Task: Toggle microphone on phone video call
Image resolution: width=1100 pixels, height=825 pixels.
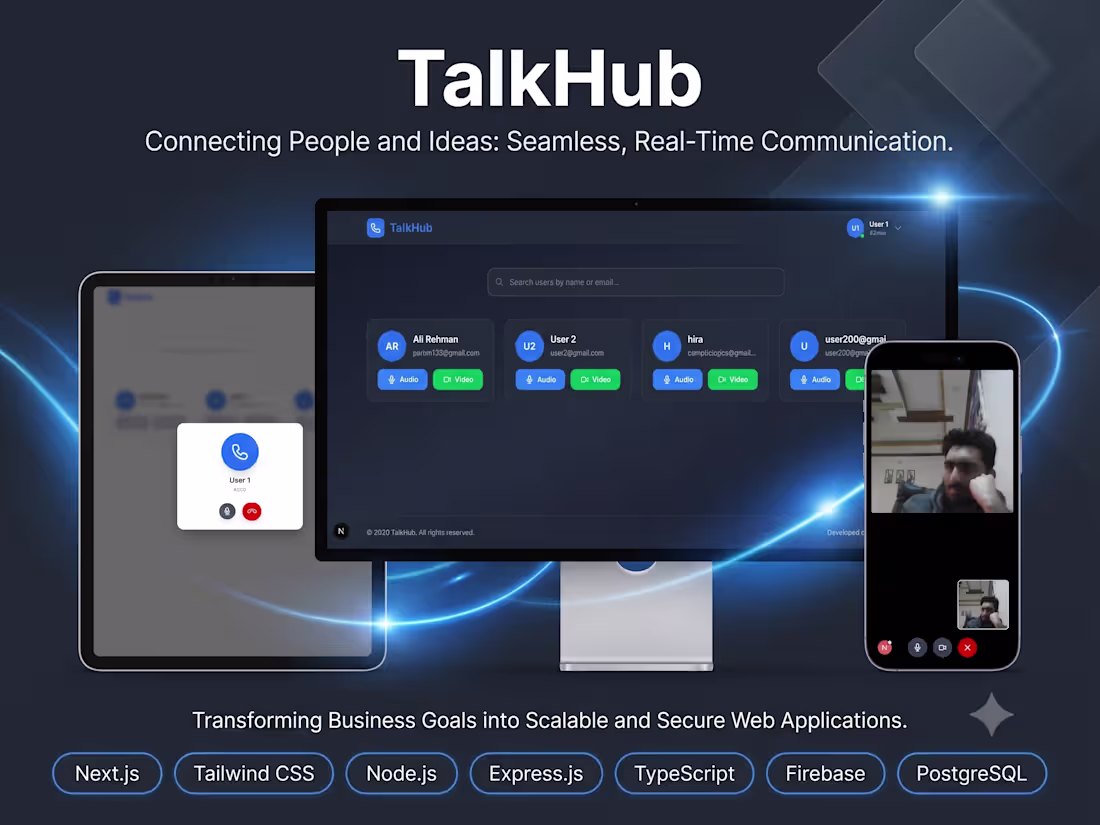Action: (917, 648)
